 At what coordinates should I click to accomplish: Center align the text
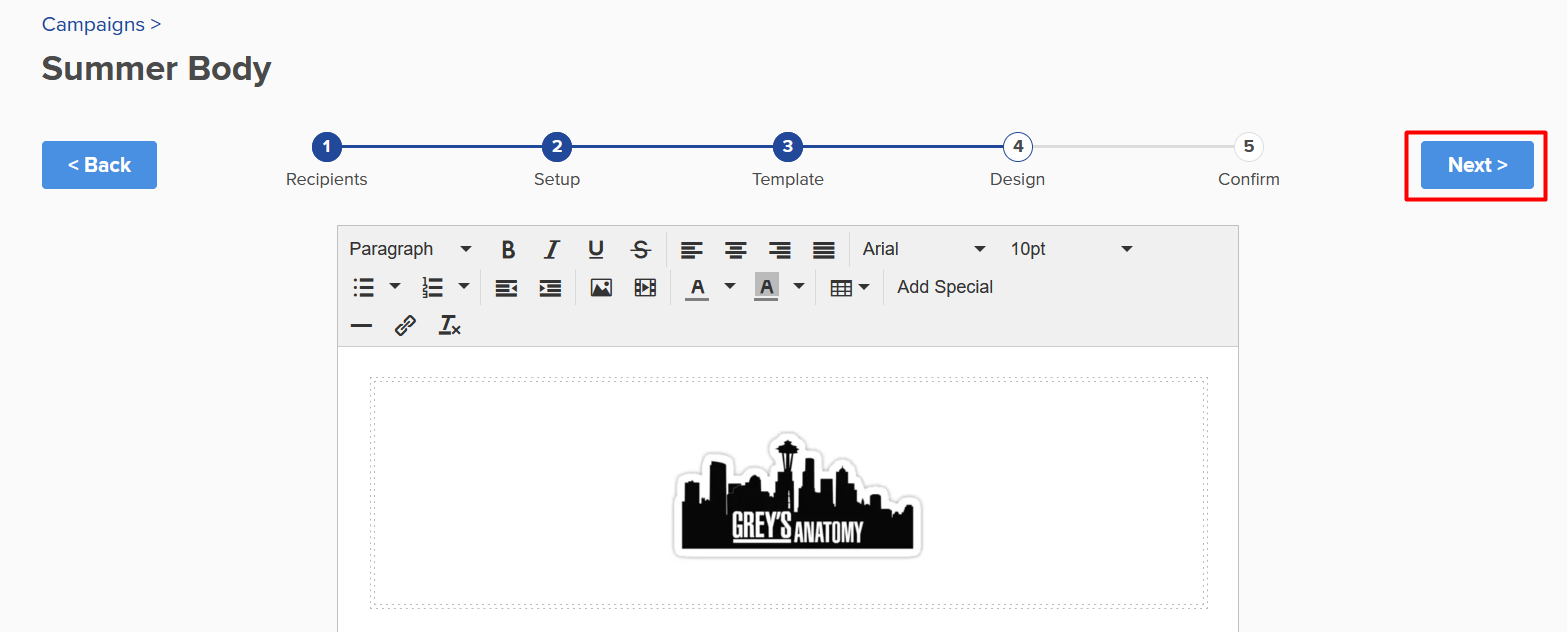736,249
